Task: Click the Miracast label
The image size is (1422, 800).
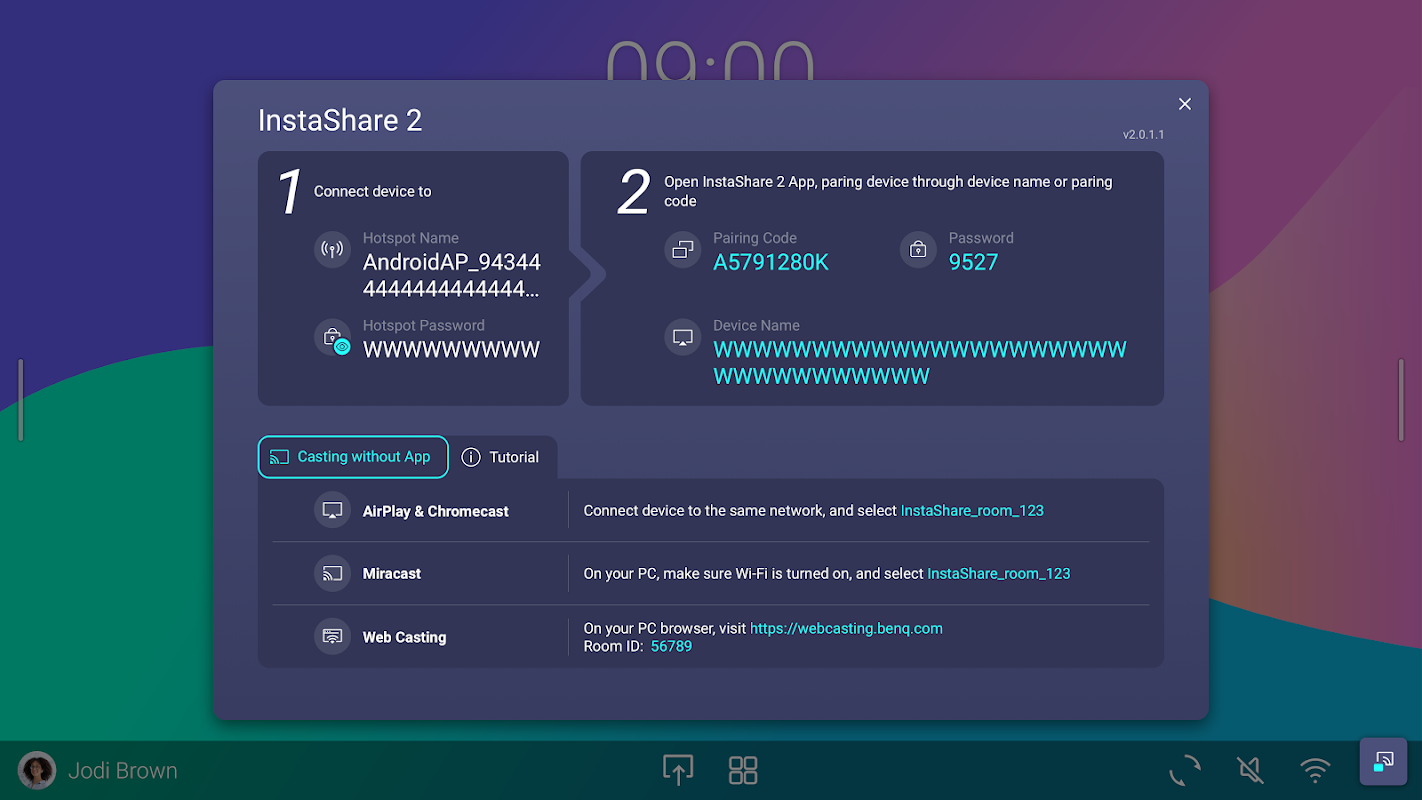Action: click(x=392, y=574)
